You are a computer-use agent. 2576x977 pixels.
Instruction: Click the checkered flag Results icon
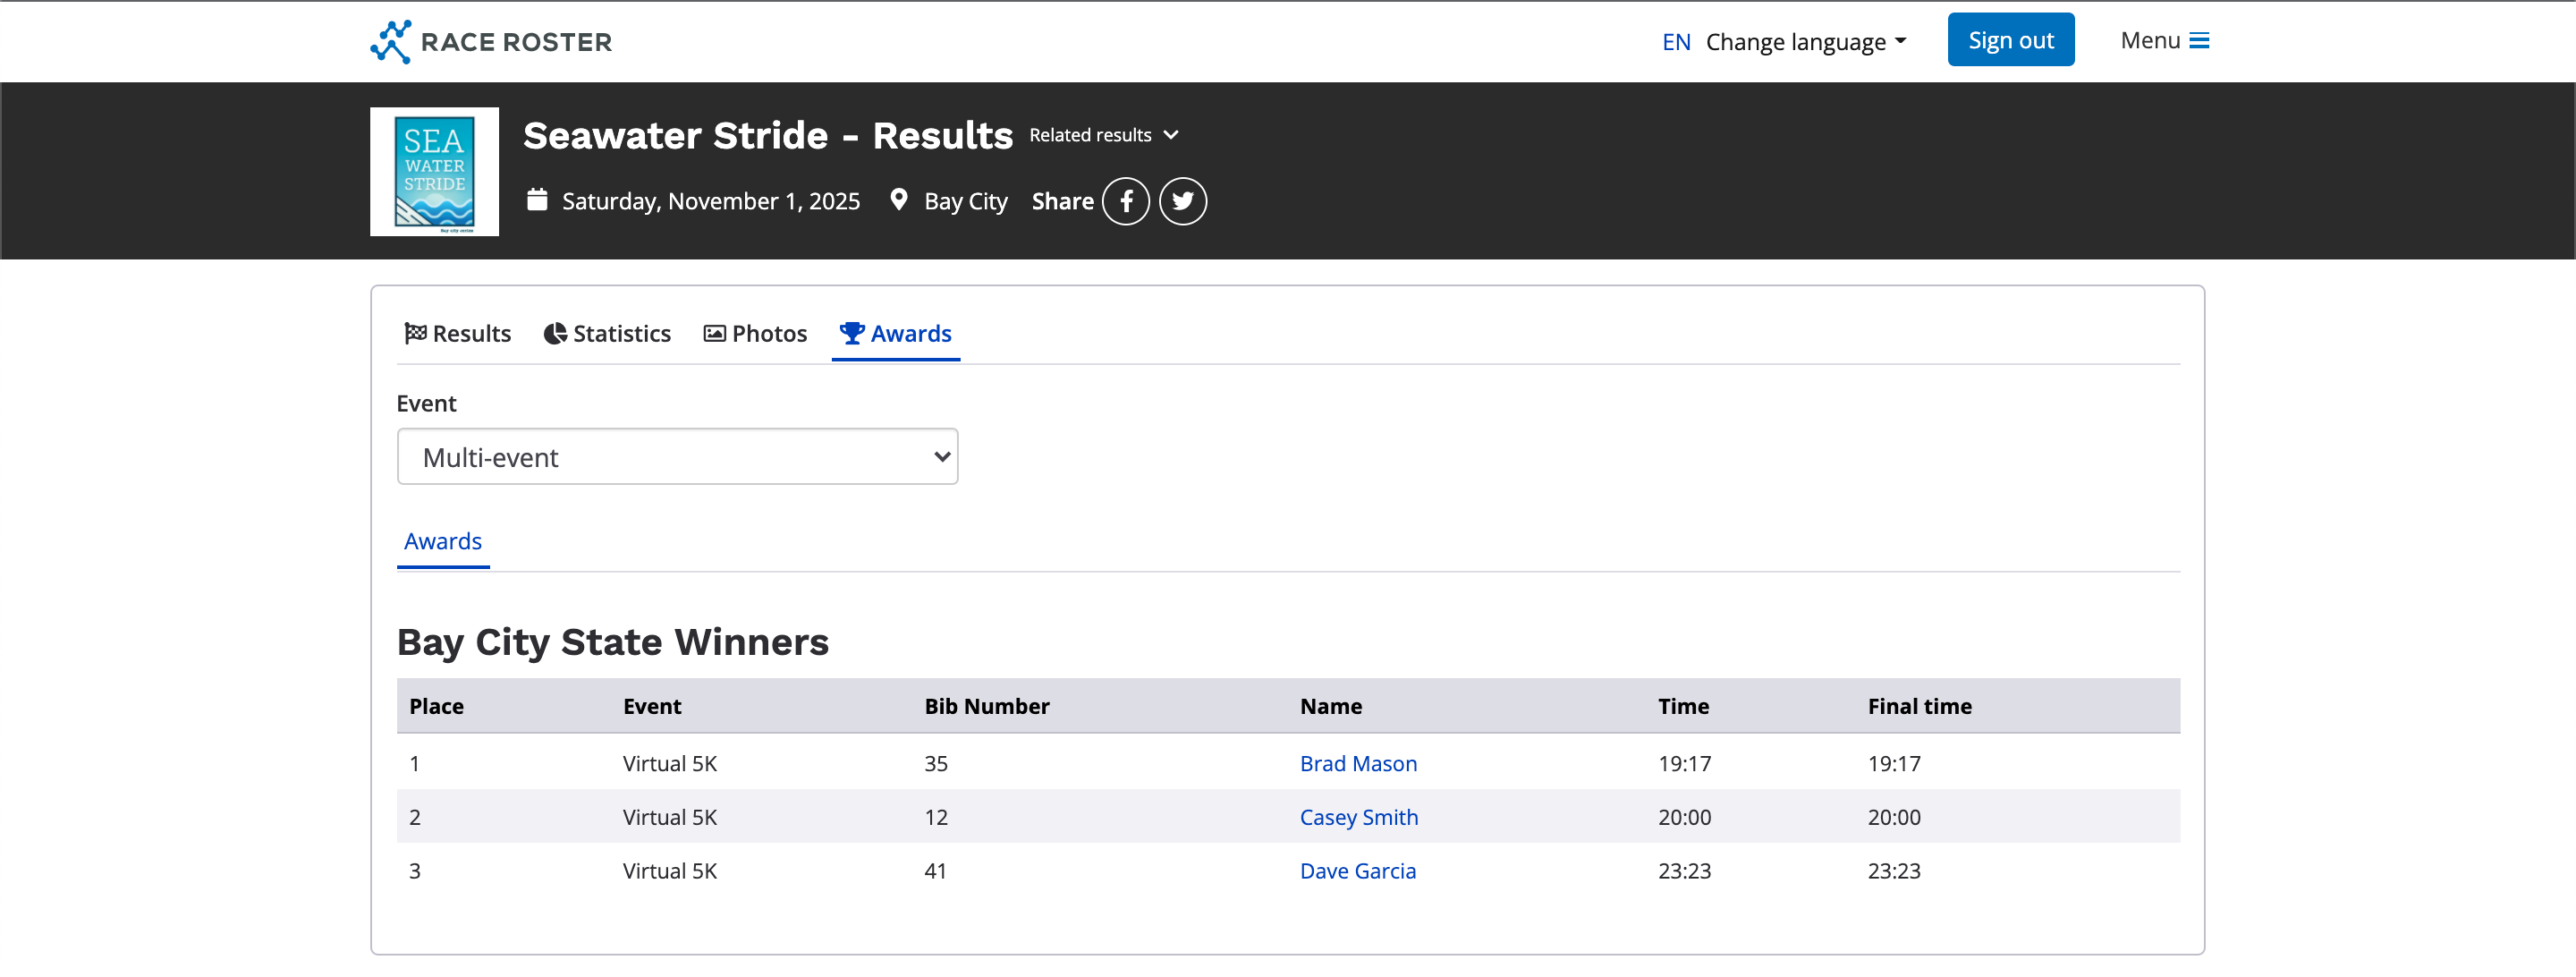(x=415, y=333)
